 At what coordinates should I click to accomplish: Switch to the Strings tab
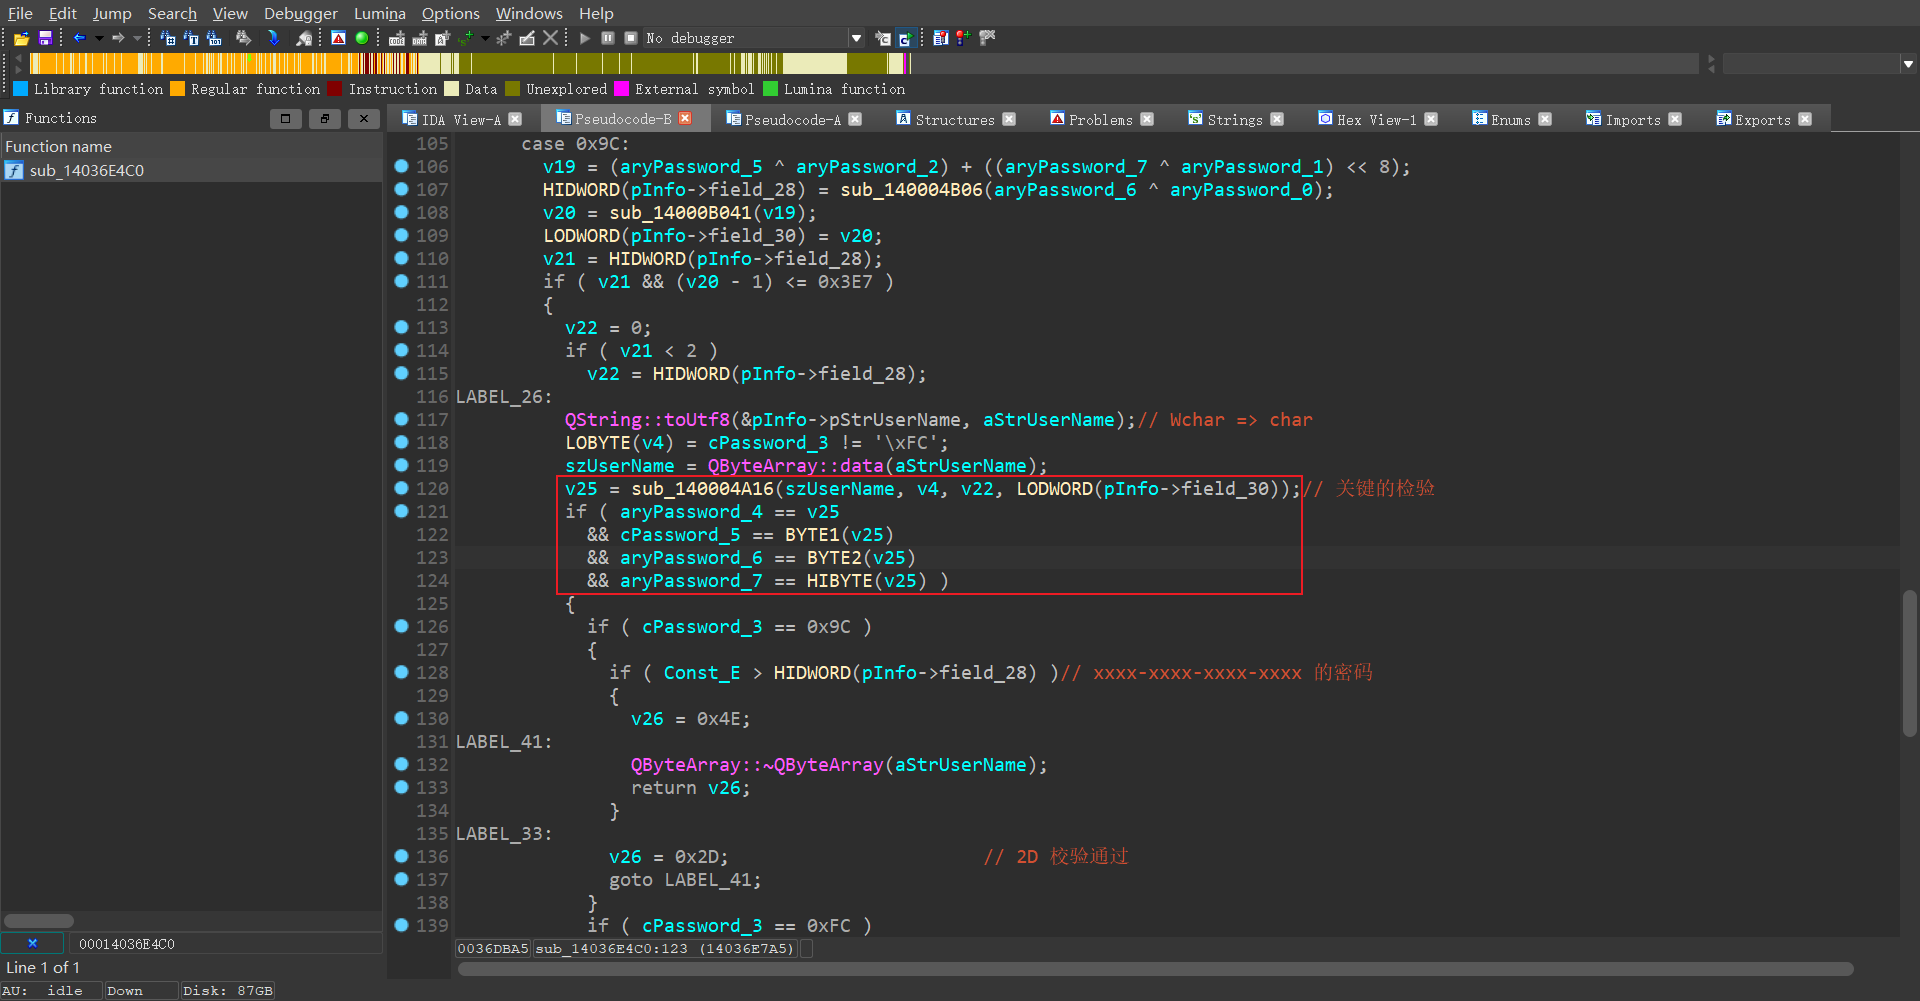click(x=1234, y=119)
